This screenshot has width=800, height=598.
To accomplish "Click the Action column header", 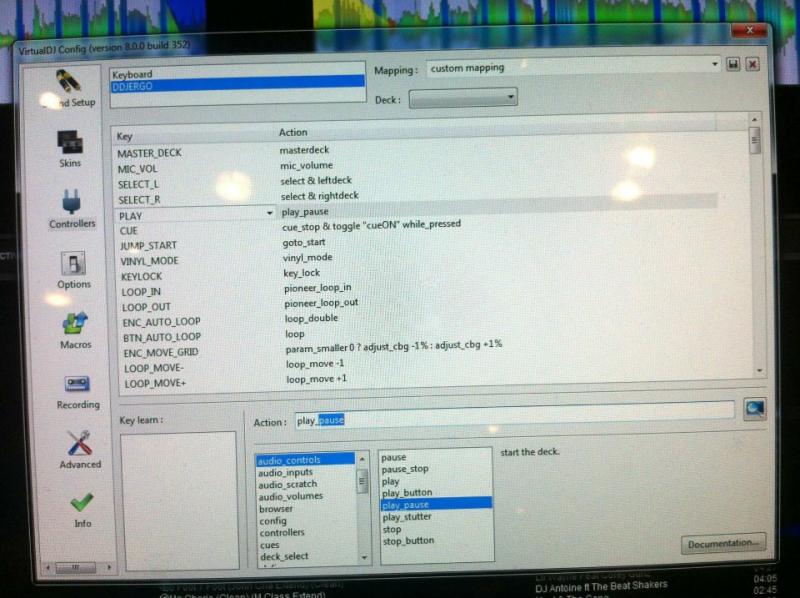I will click(293, 132).
